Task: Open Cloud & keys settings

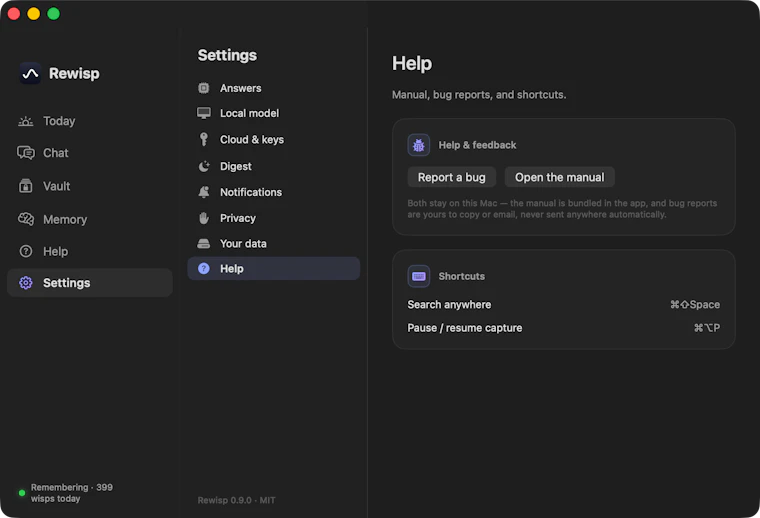Action: [273, 139]
